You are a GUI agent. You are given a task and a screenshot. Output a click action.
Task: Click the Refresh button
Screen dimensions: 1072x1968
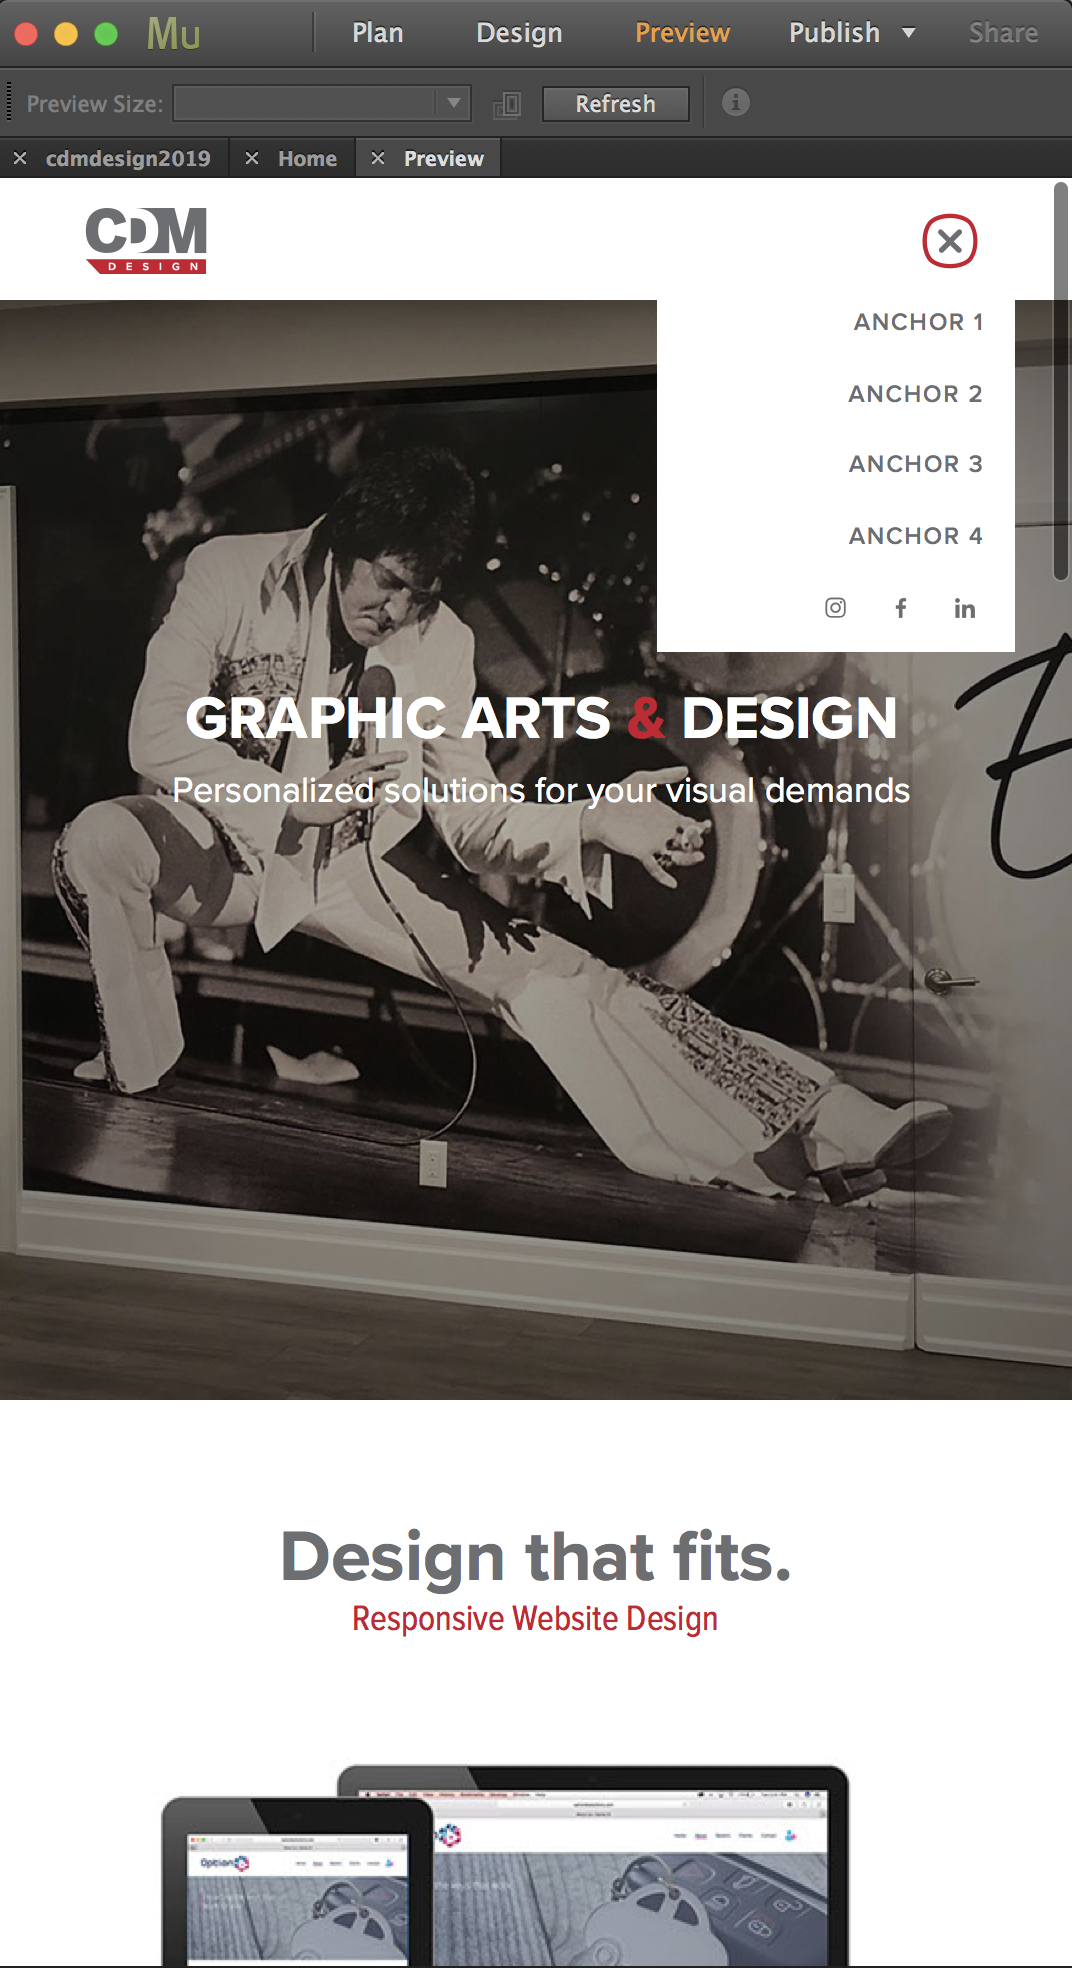(615, 104)
